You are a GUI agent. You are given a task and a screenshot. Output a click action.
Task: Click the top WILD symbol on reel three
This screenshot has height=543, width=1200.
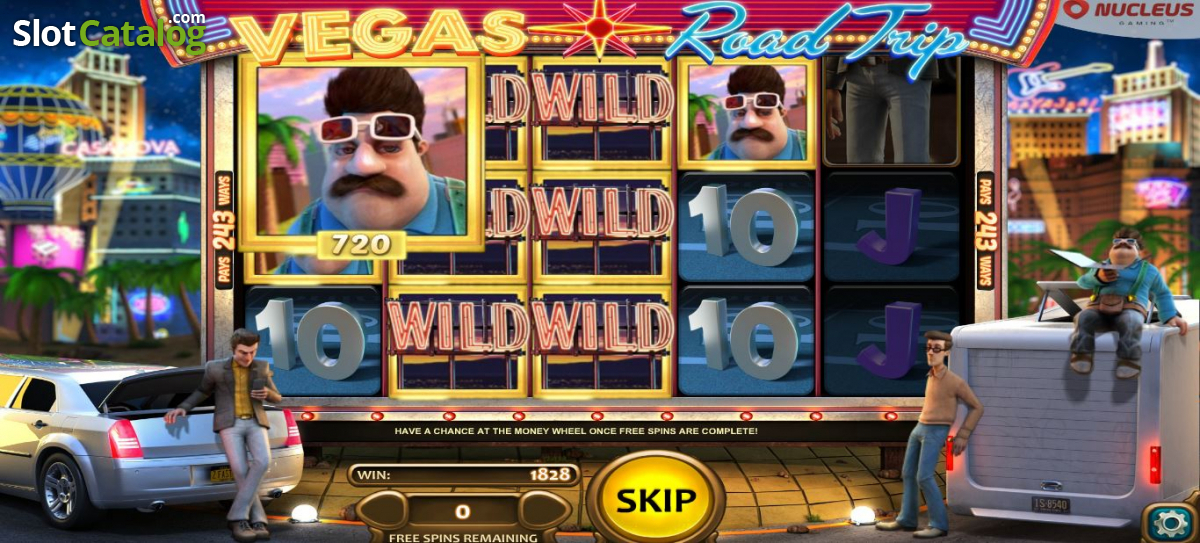tap(602, 110)
